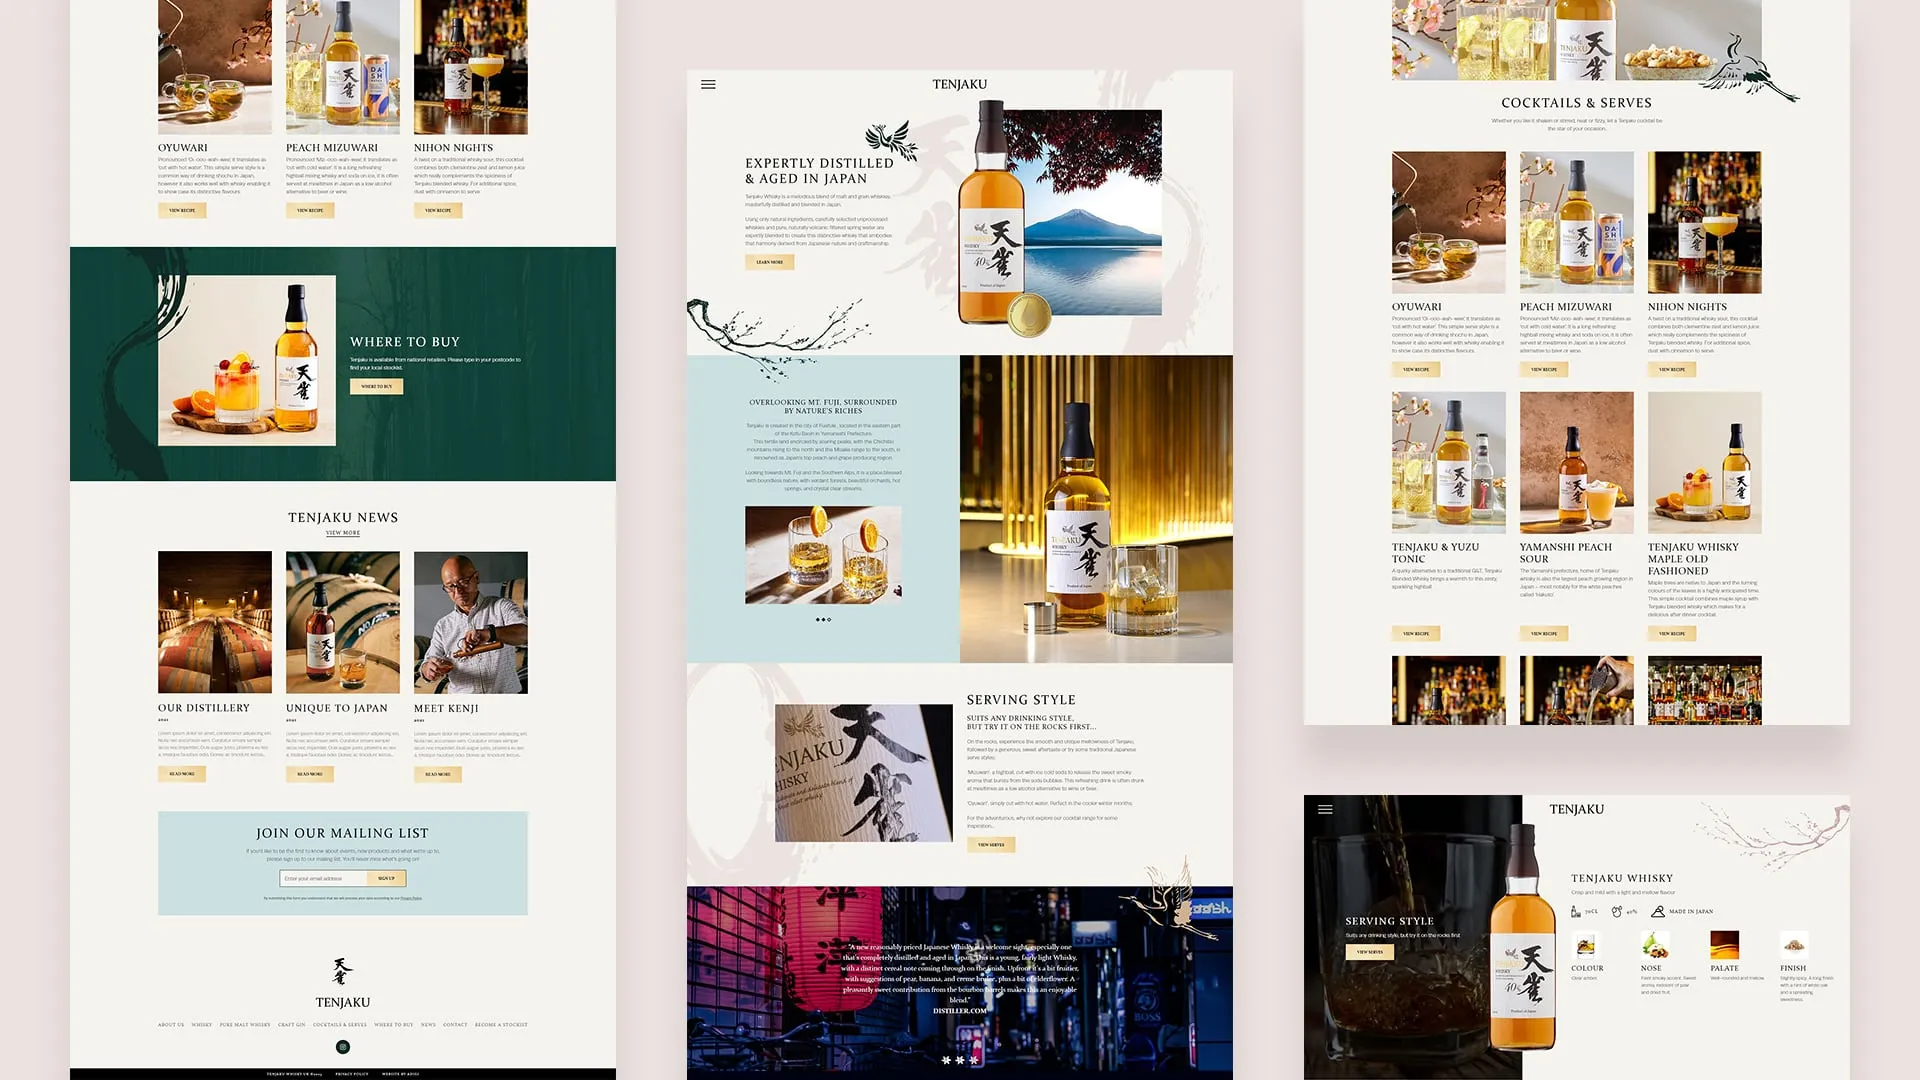Click View Recipe for Maple Old Fashioned

(x=1672, y=634)
